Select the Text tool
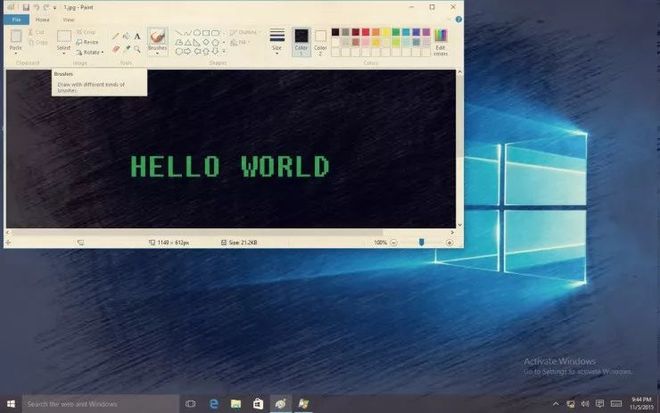 click(137, 36)
